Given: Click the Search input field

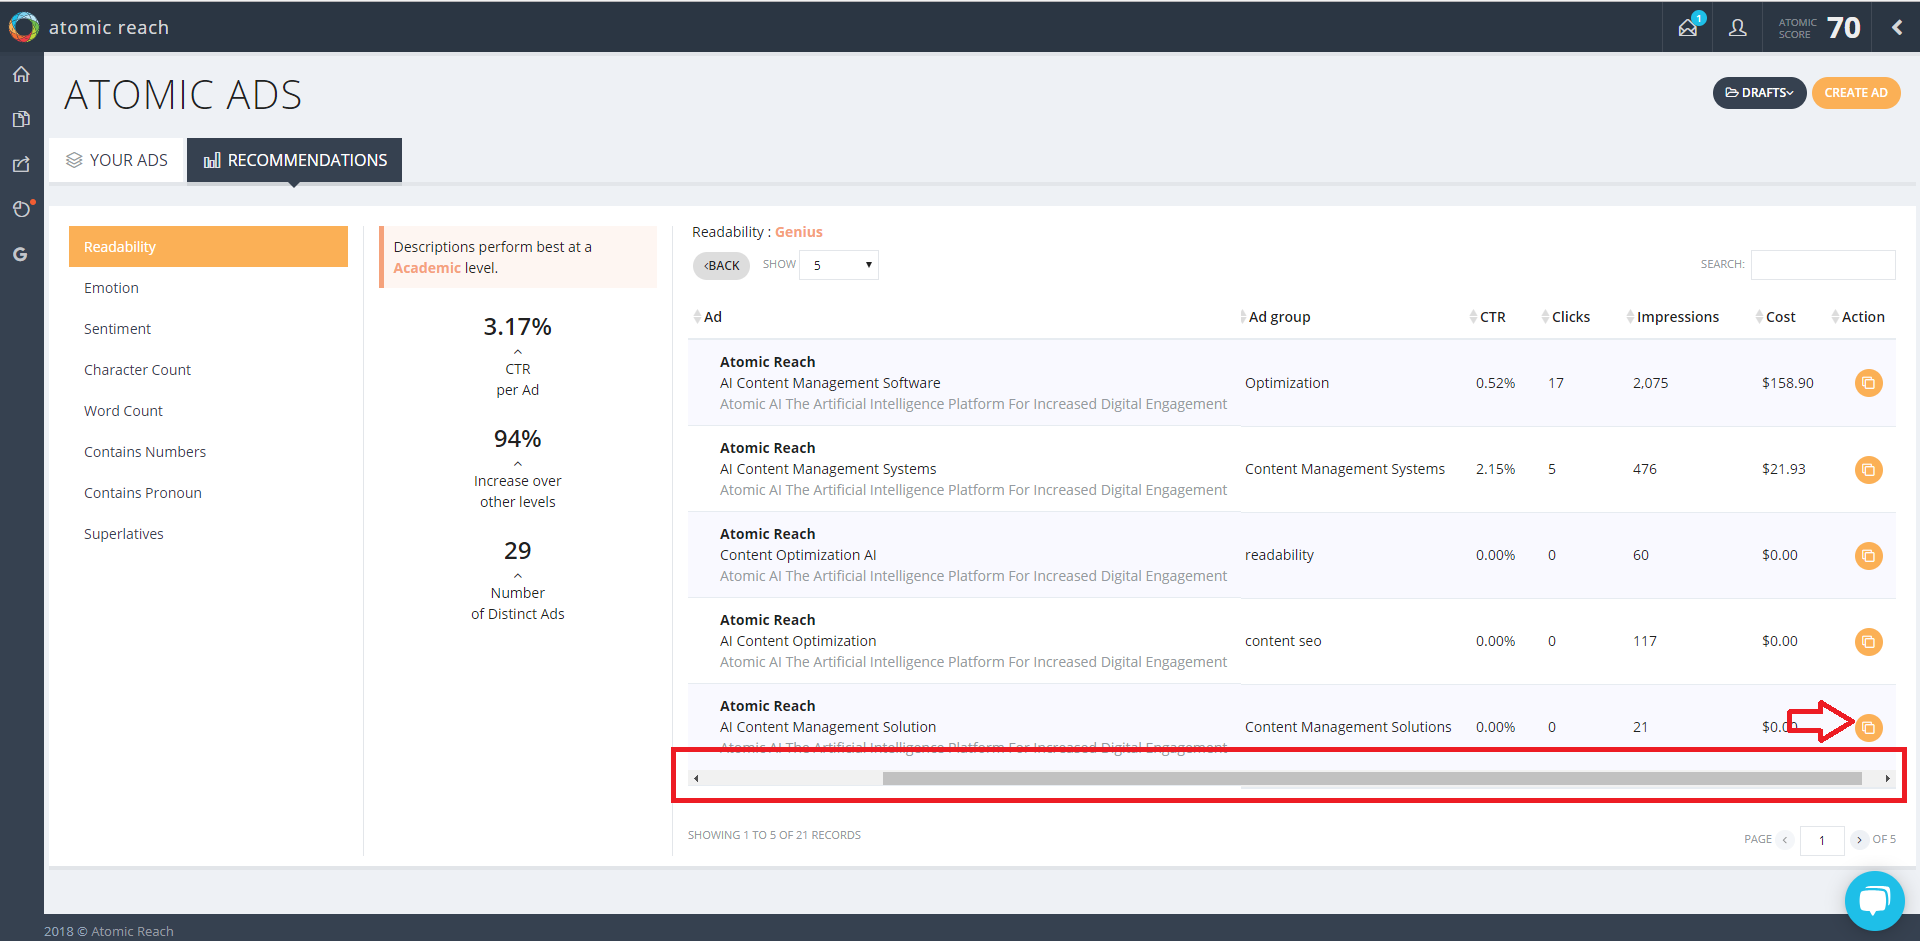Looking at the screenshot, I should [x=1823, y=265].
